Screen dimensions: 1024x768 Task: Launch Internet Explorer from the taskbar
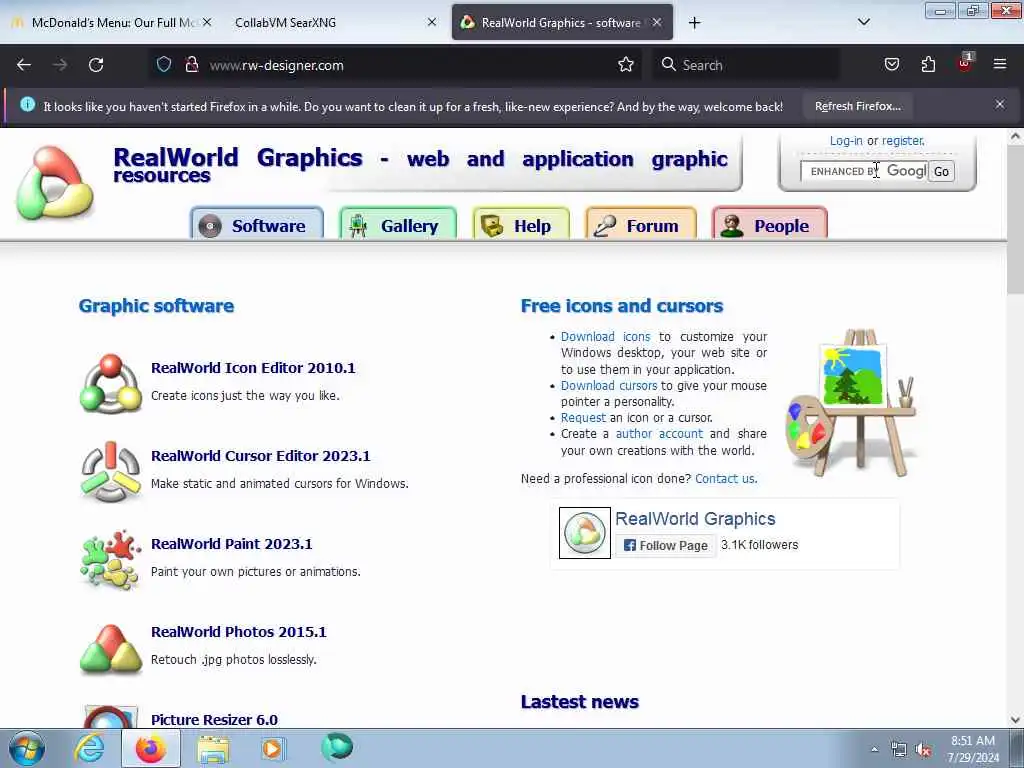click(89, 748)
